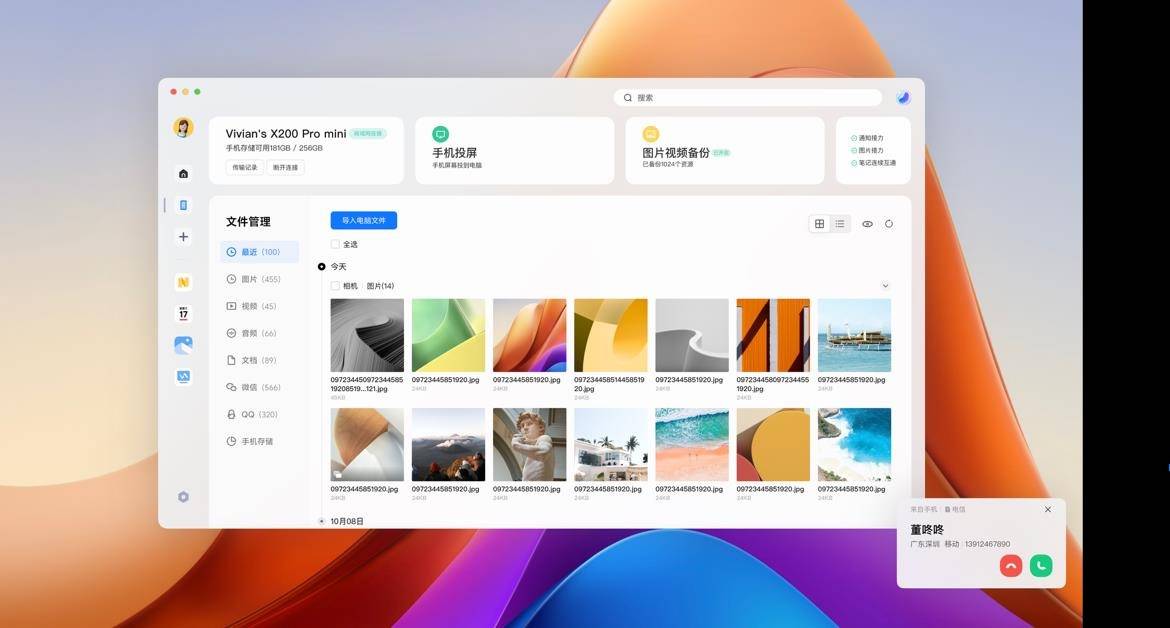1170x628 pixels.
Task: Open the sea boat photo thumbnail
Action: point(854,336)
